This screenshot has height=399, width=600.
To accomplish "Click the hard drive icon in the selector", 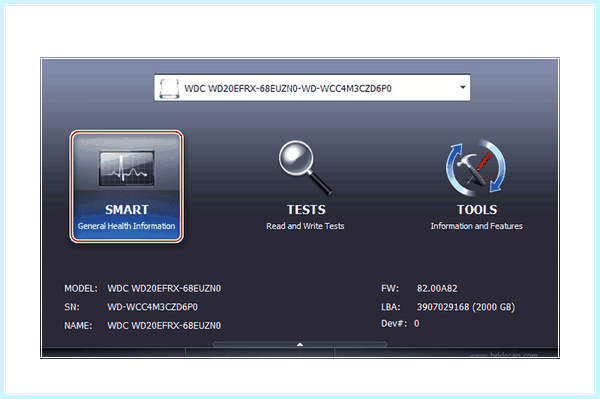I will pyautogui.click(x=169, y=88).
